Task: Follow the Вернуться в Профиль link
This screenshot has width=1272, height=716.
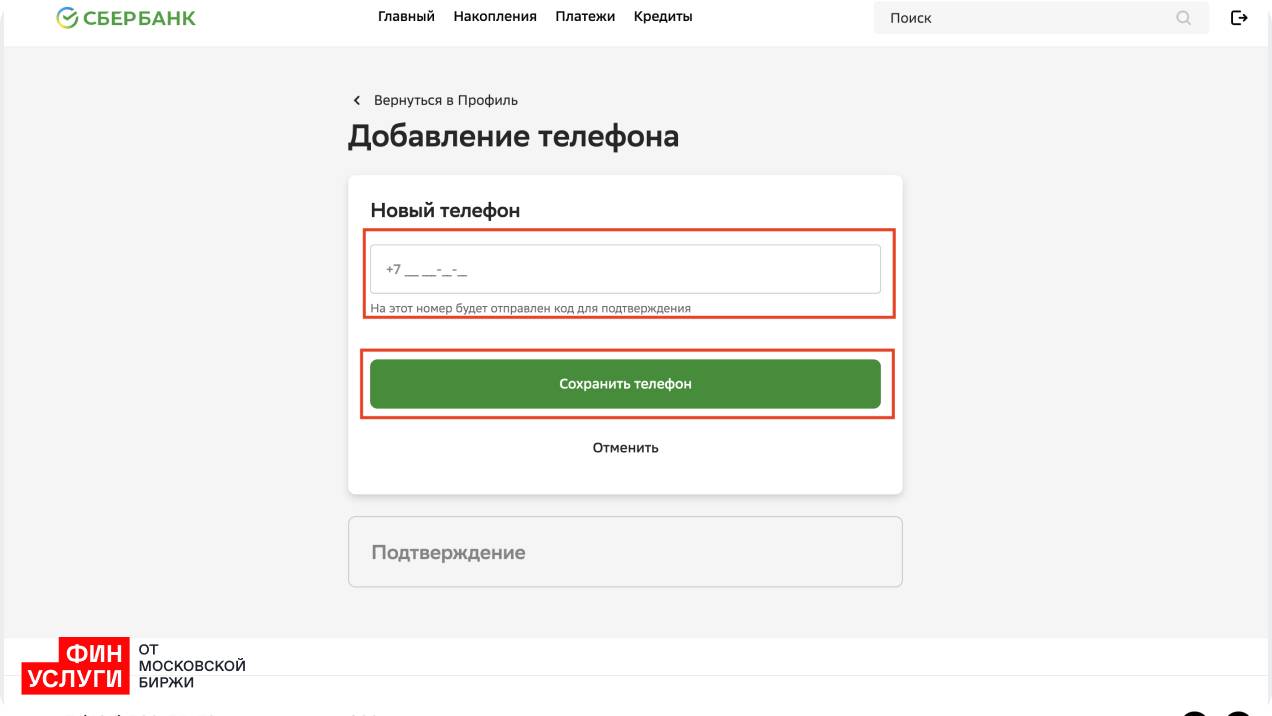Action: click(446, 101)
